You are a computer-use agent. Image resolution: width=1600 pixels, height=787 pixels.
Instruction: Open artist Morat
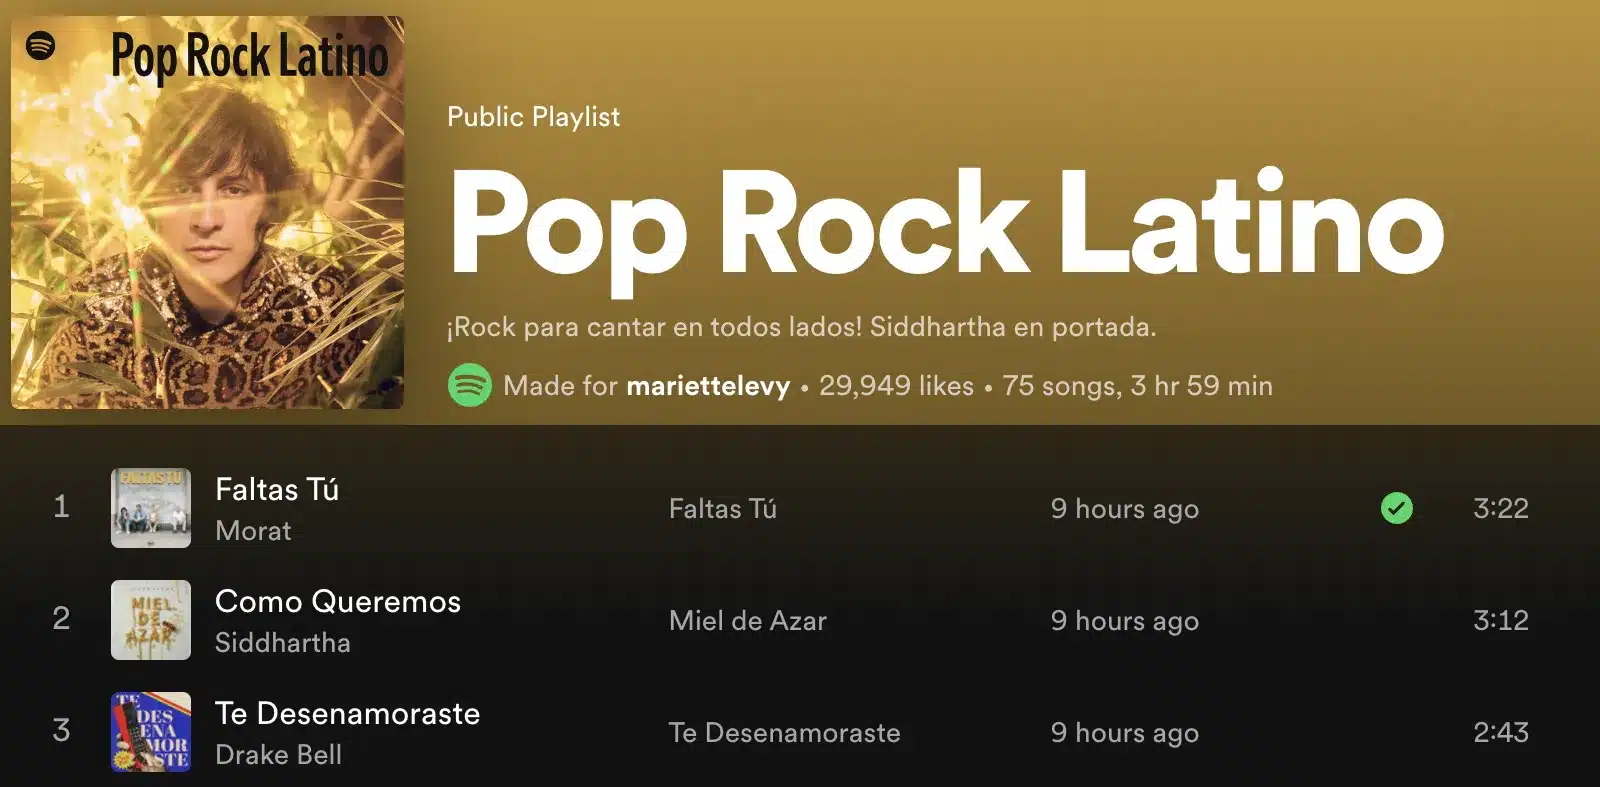[253, 531]
